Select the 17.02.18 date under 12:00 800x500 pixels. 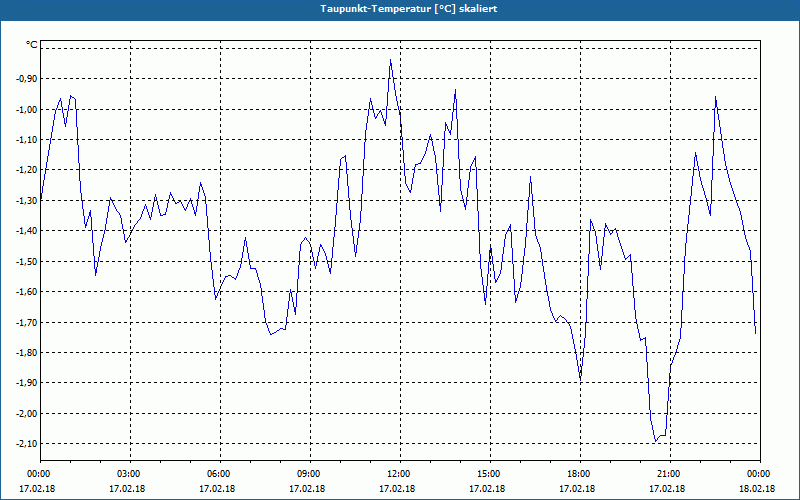[397, 488]
